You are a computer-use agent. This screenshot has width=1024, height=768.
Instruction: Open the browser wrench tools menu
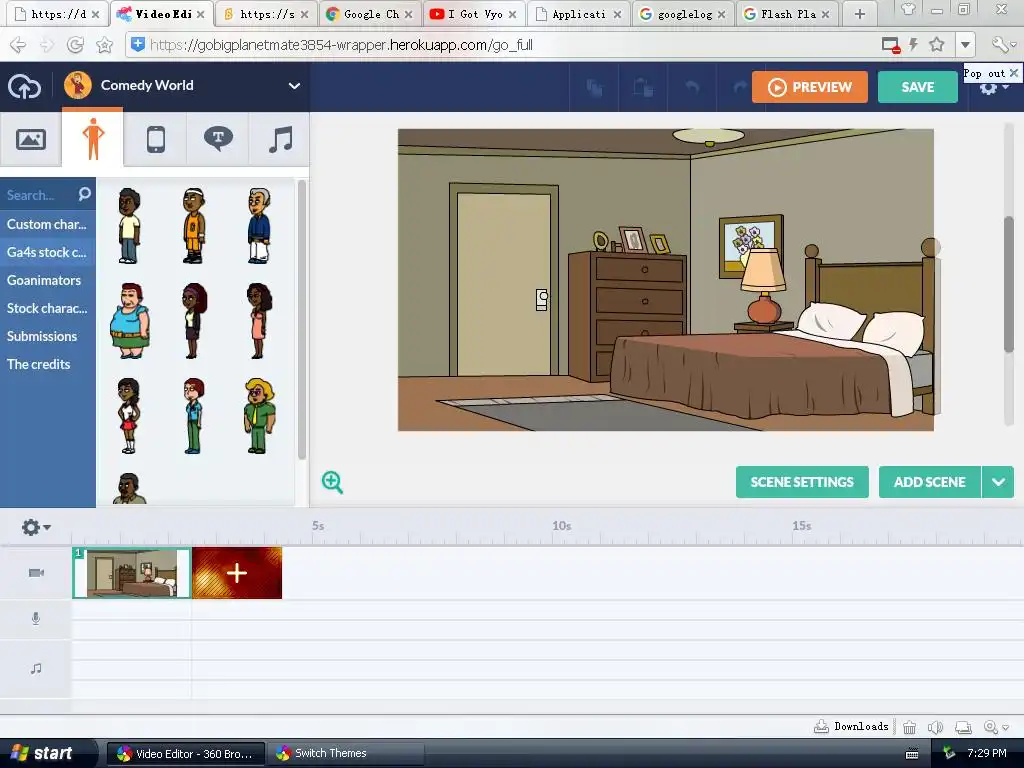coord(1003,44)
